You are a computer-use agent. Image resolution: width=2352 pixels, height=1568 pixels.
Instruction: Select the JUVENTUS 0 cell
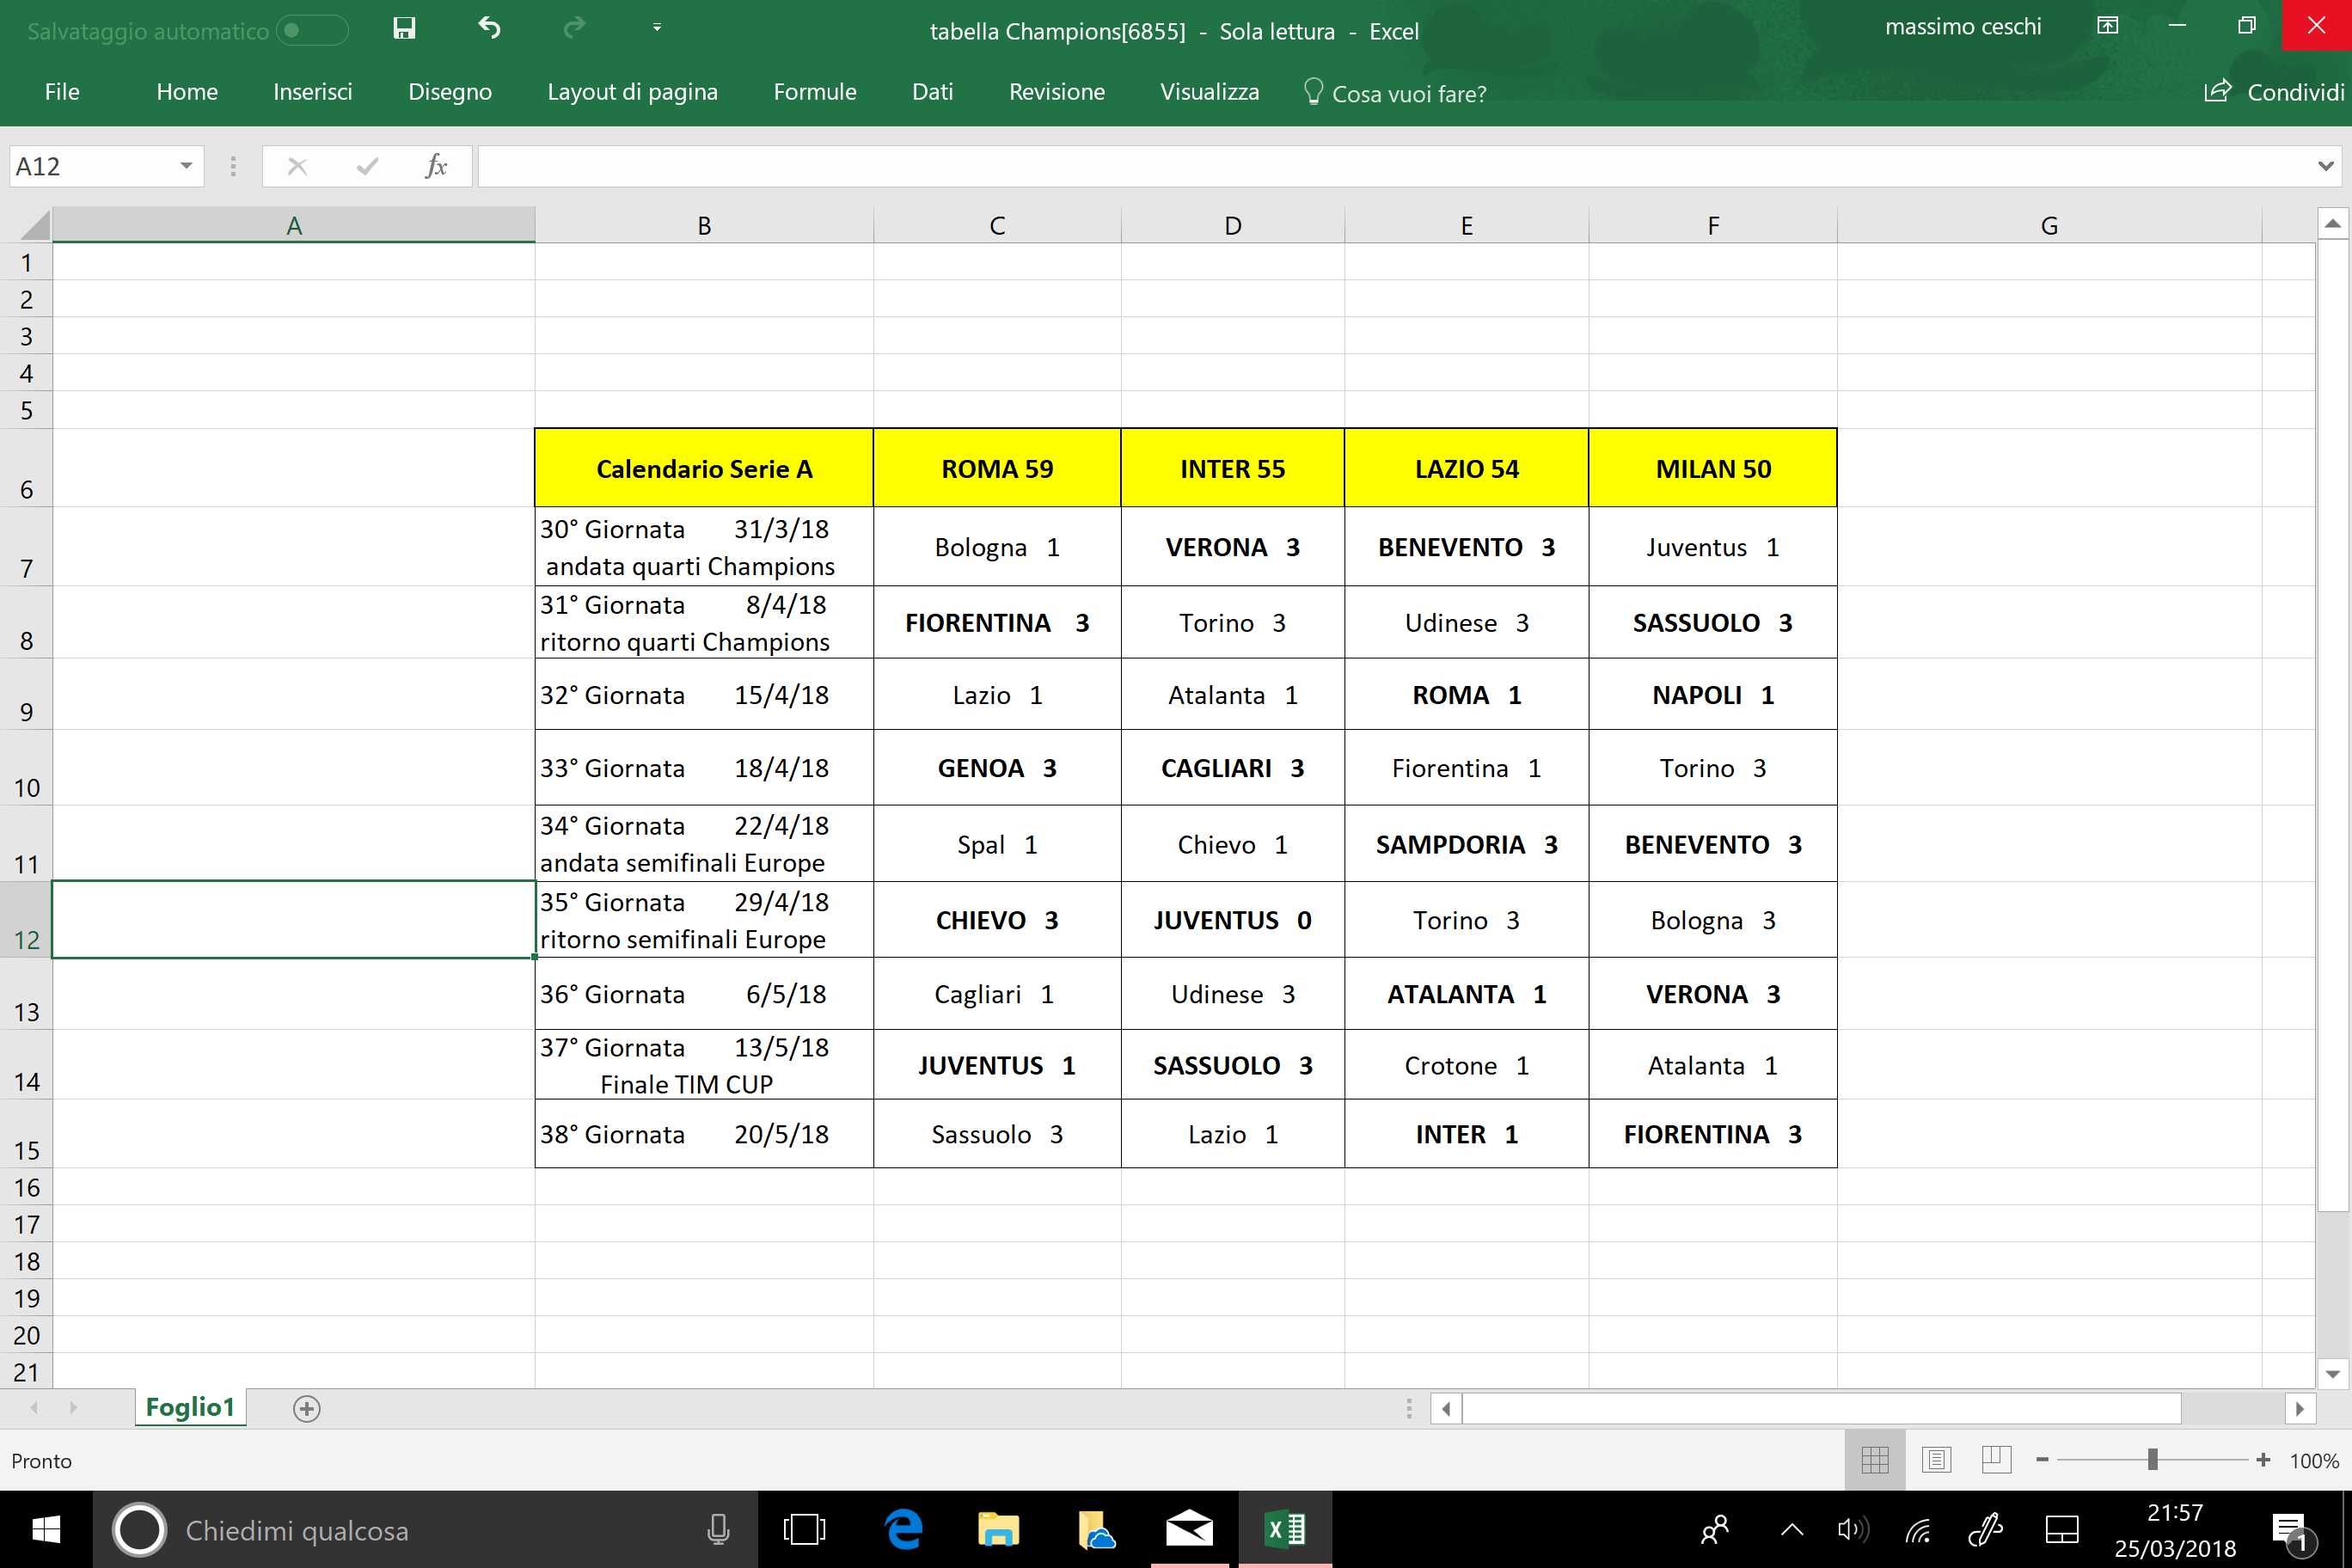(x=1233, y=920)
